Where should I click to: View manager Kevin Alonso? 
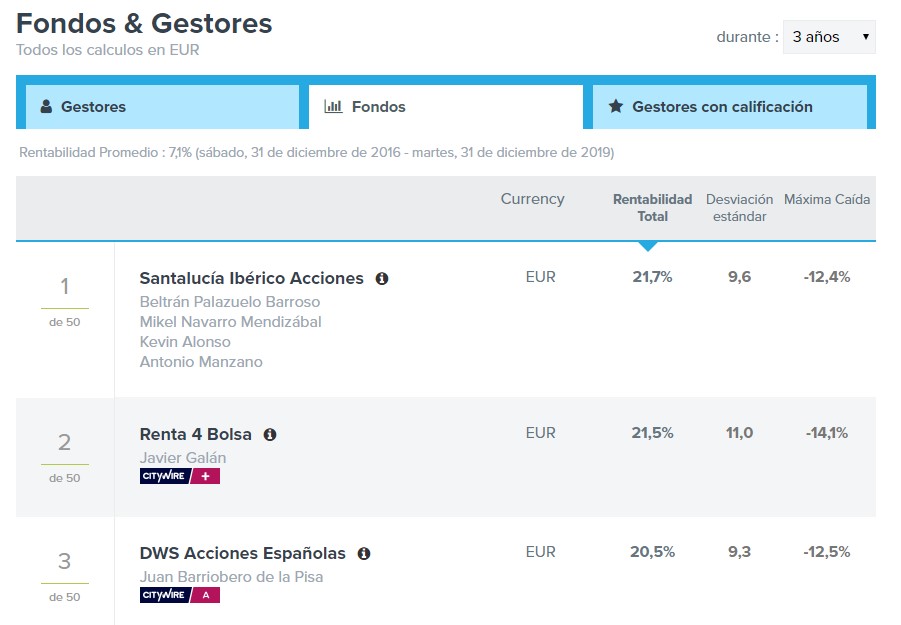[x=185, y=342]
